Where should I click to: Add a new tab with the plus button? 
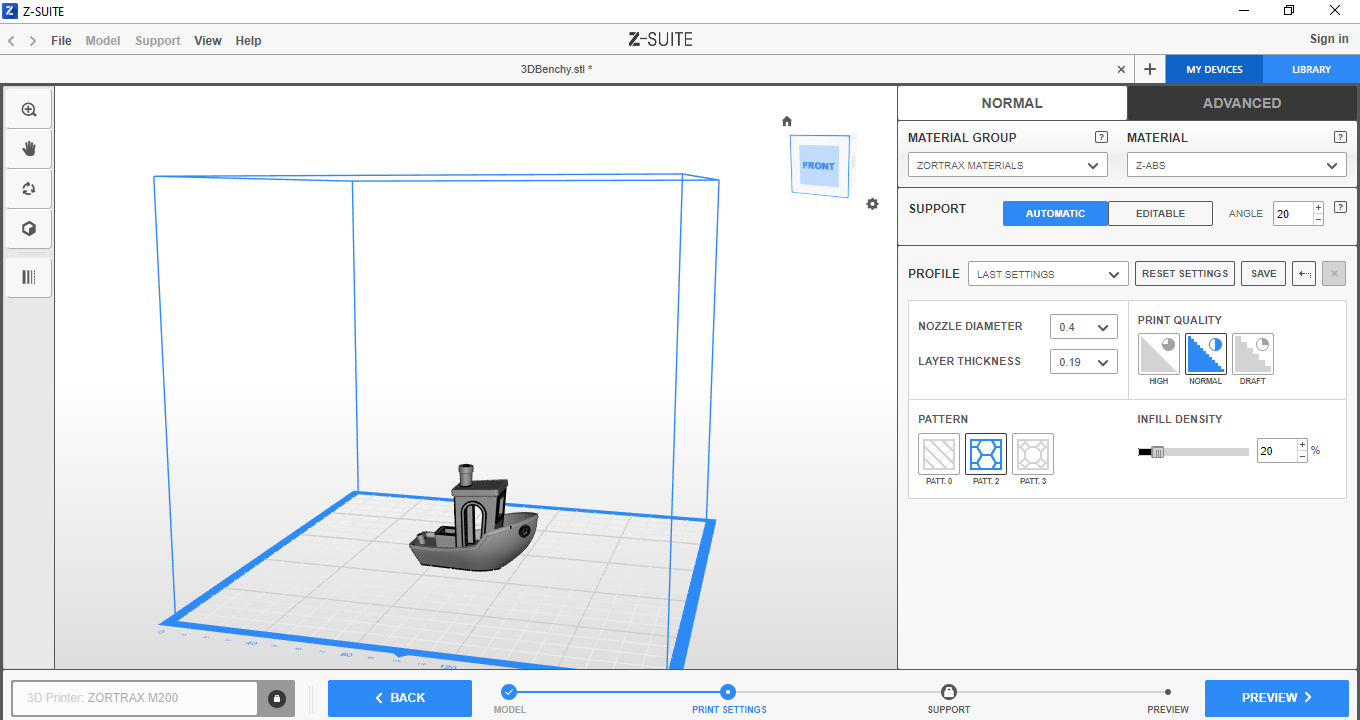[1150, 69]
